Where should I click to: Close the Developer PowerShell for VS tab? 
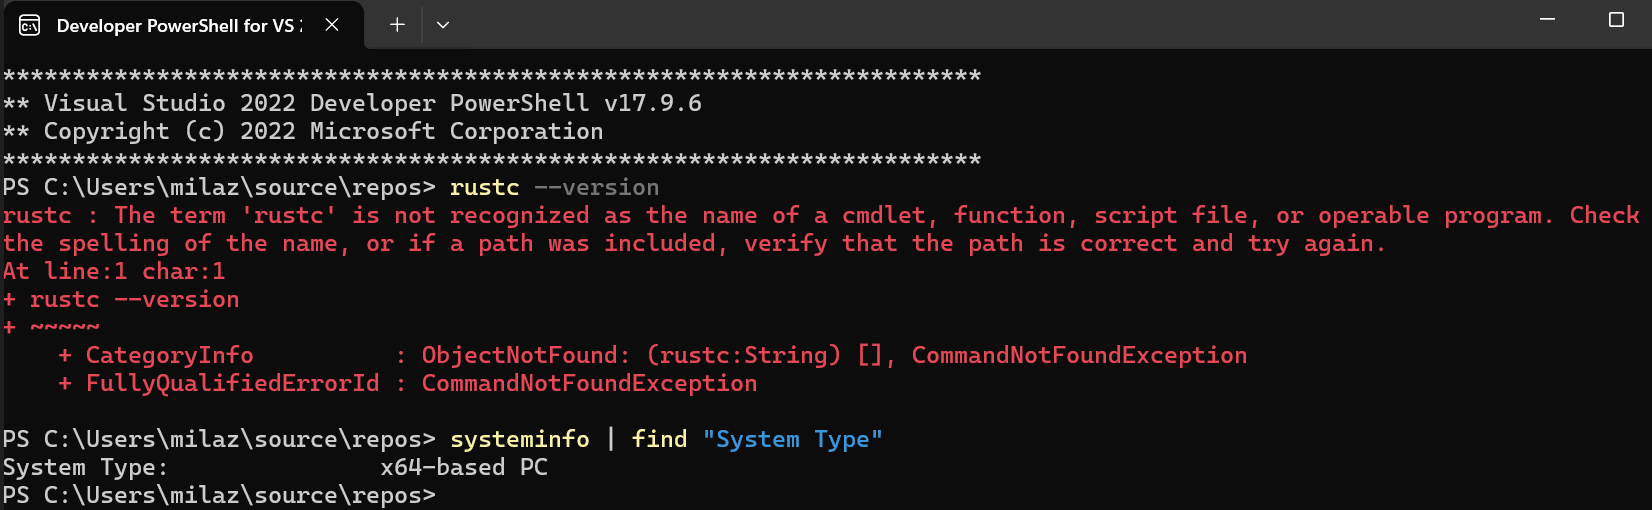click(332, 25)
